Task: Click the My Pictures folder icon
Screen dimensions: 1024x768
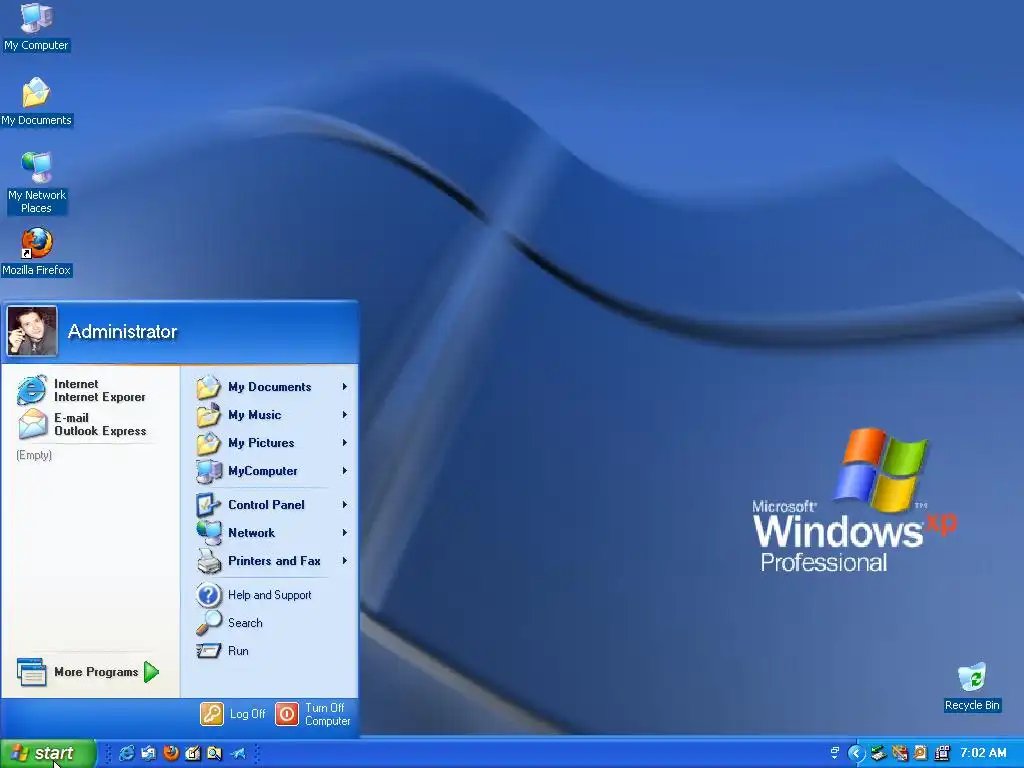Action: pyautogui.click(x=209, y=443)
